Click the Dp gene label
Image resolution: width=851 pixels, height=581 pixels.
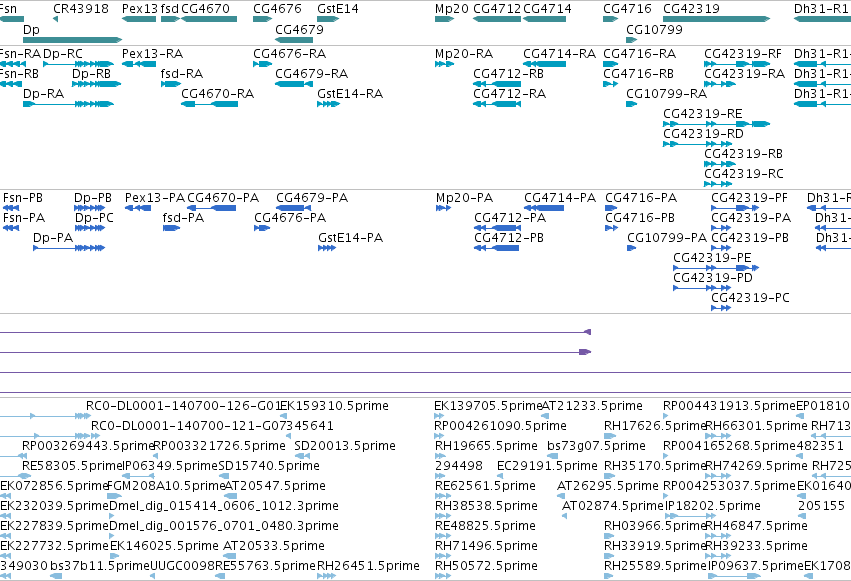[x=31, y=29]
